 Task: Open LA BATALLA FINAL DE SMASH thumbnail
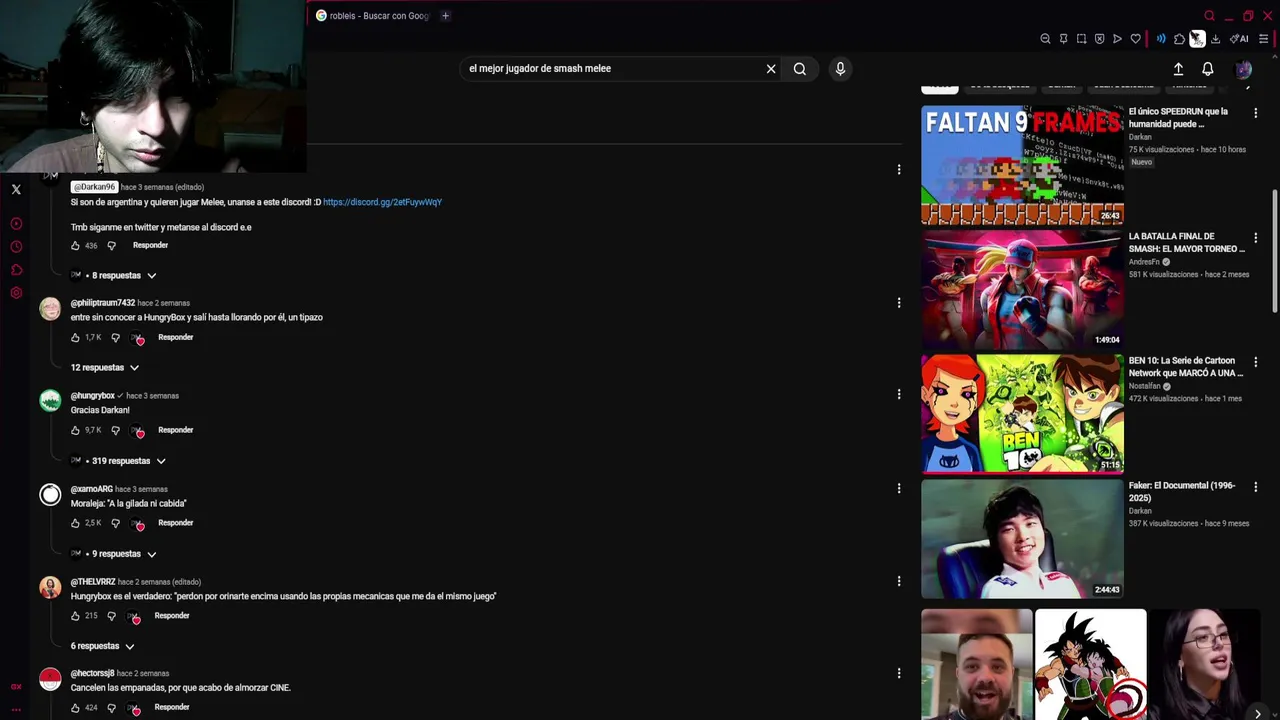(x=1022, y=289)
